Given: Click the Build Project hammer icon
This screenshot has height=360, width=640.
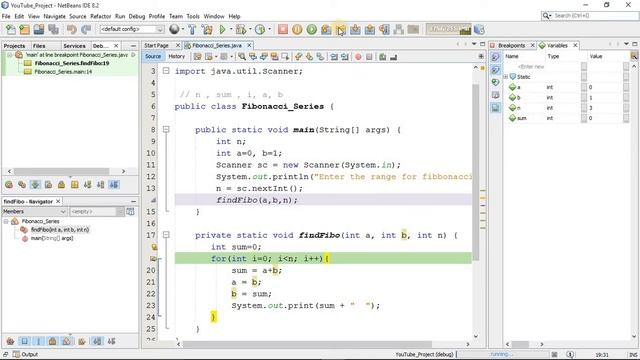Looking at the screenshot, I should click(192, 29).
